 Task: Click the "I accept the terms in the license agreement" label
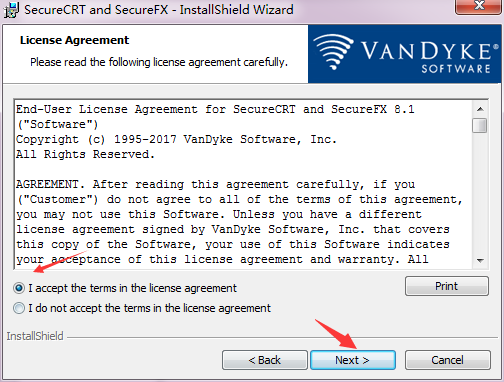pyautogui.click(x=132, y=288)
